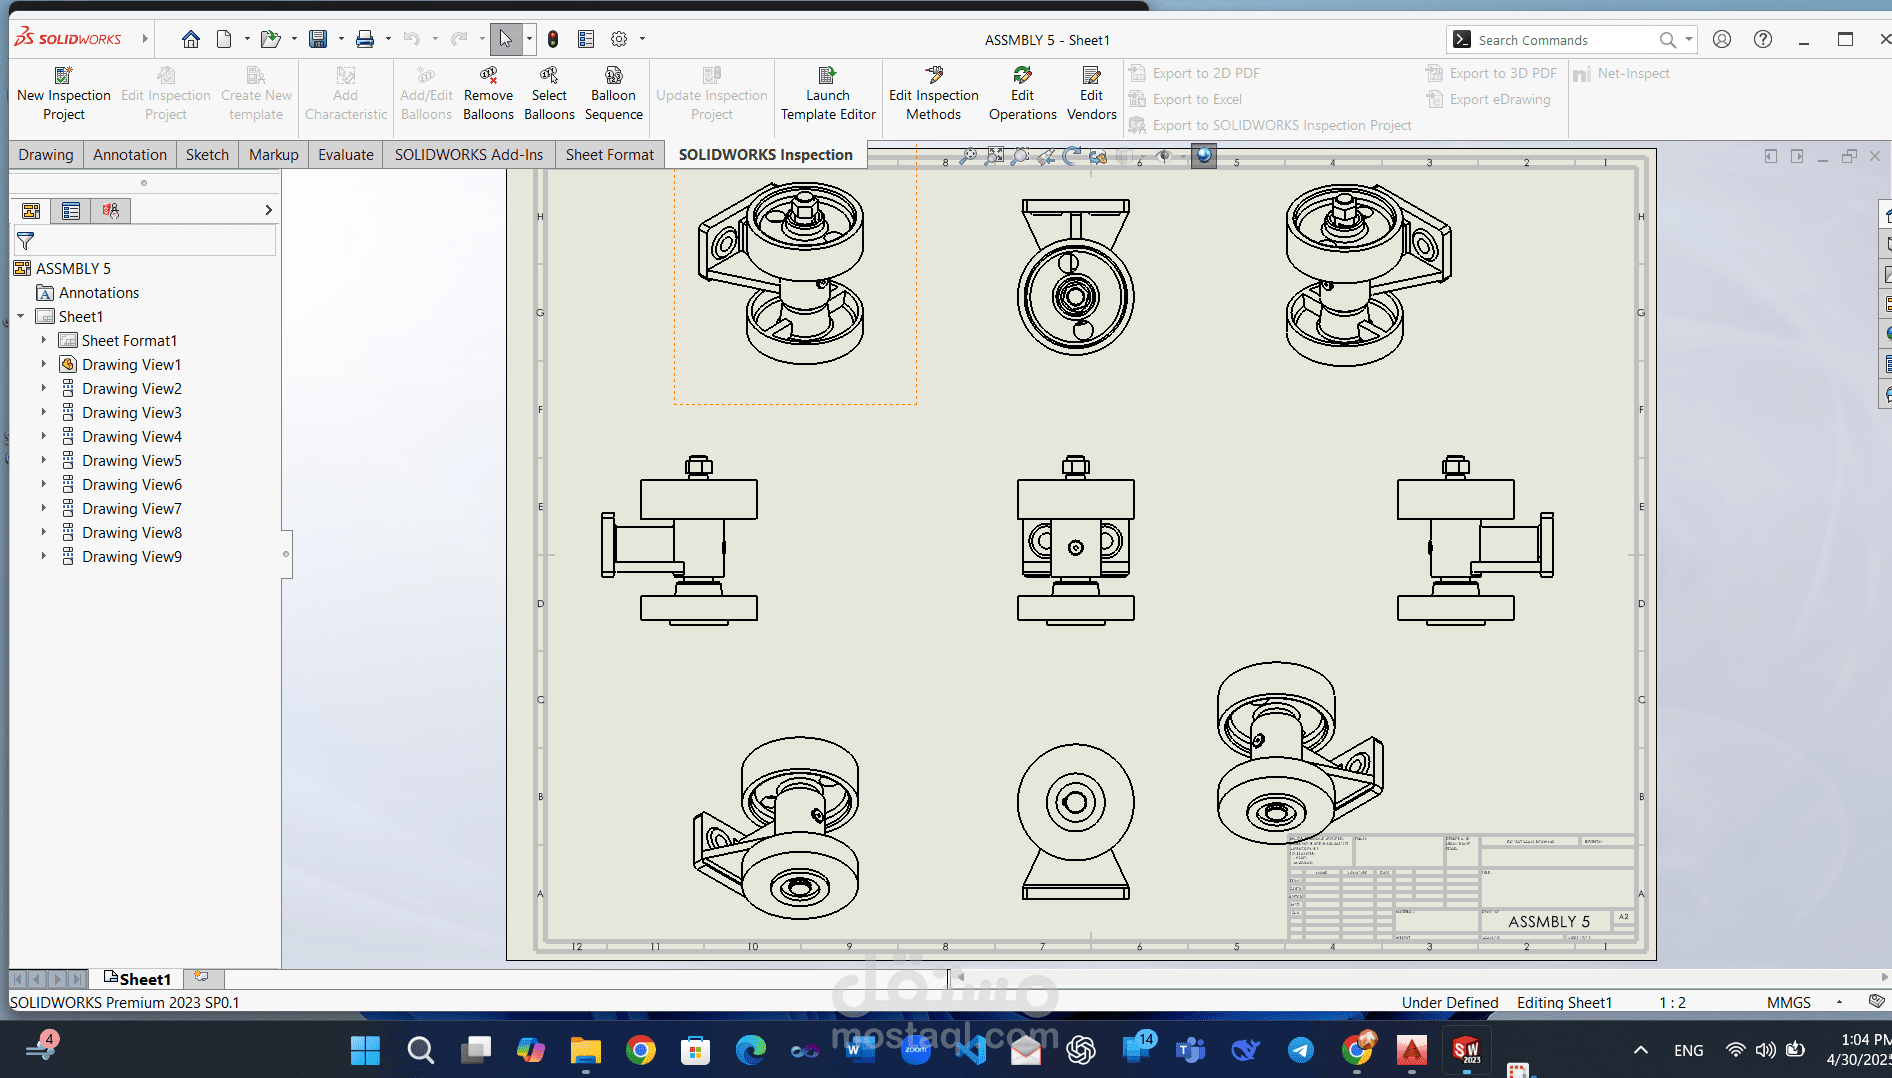Open Google Chrome from the taskbar
The width and height of the screenshot is (1892, 1078).
point(641,1050)
